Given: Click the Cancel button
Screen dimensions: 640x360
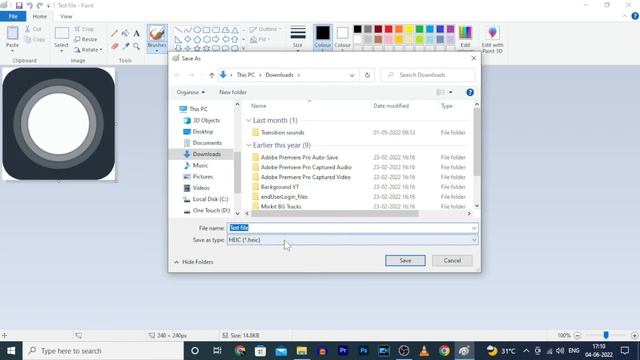Looking at the screenshot, I should pyautogui.click(x=452, y=260).
